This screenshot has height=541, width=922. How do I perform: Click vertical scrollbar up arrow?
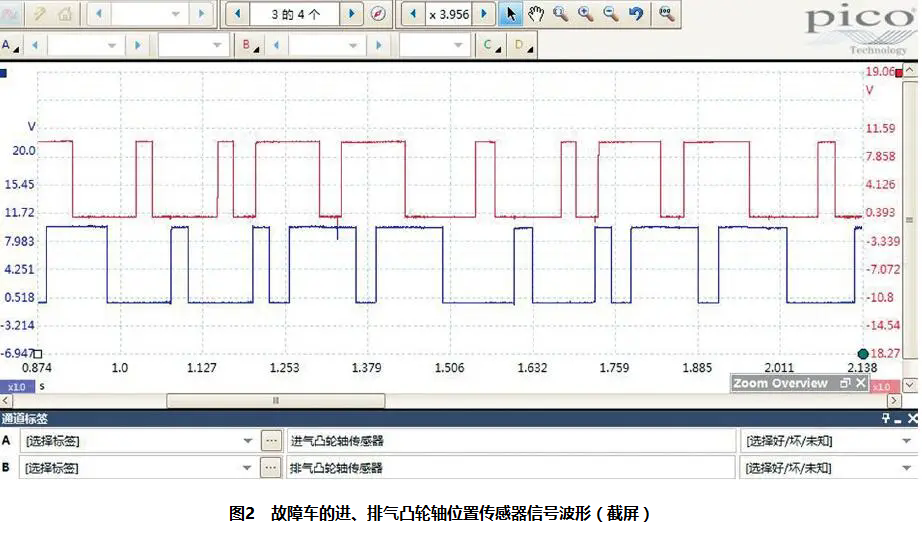click(910, 70)
